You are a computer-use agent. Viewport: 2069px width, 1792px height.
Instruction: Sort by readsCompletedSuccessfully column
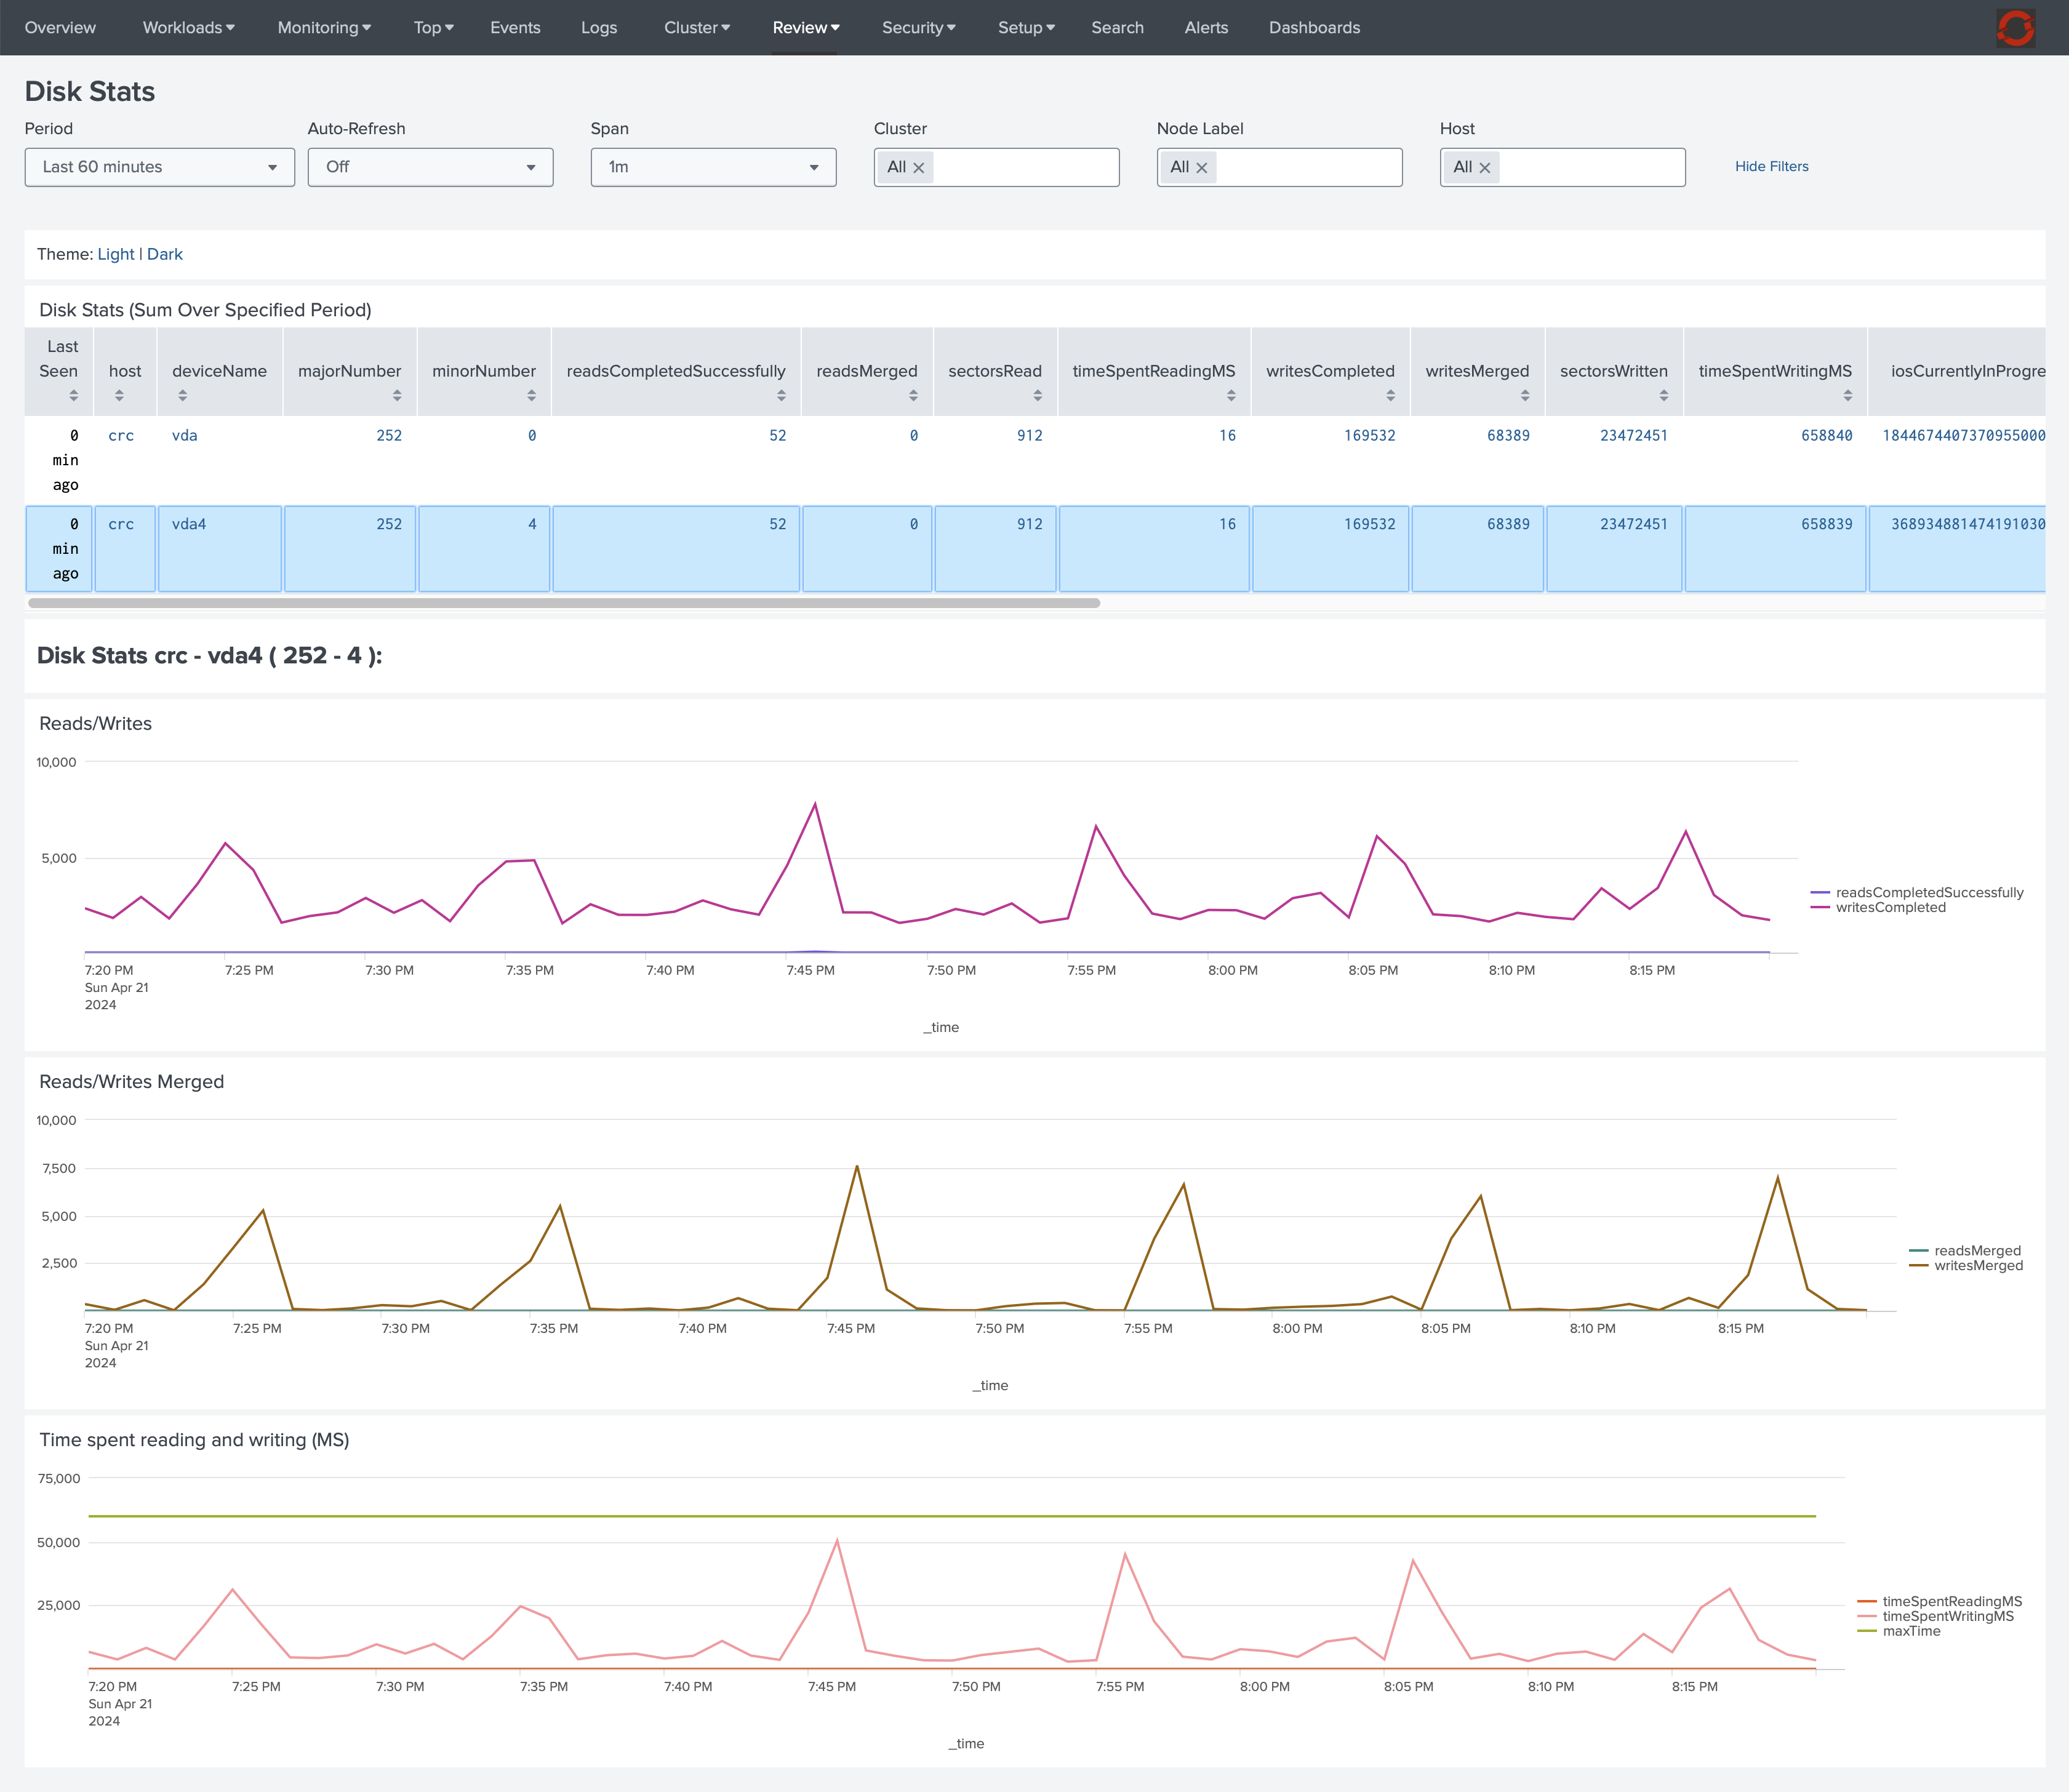(781, 396)
